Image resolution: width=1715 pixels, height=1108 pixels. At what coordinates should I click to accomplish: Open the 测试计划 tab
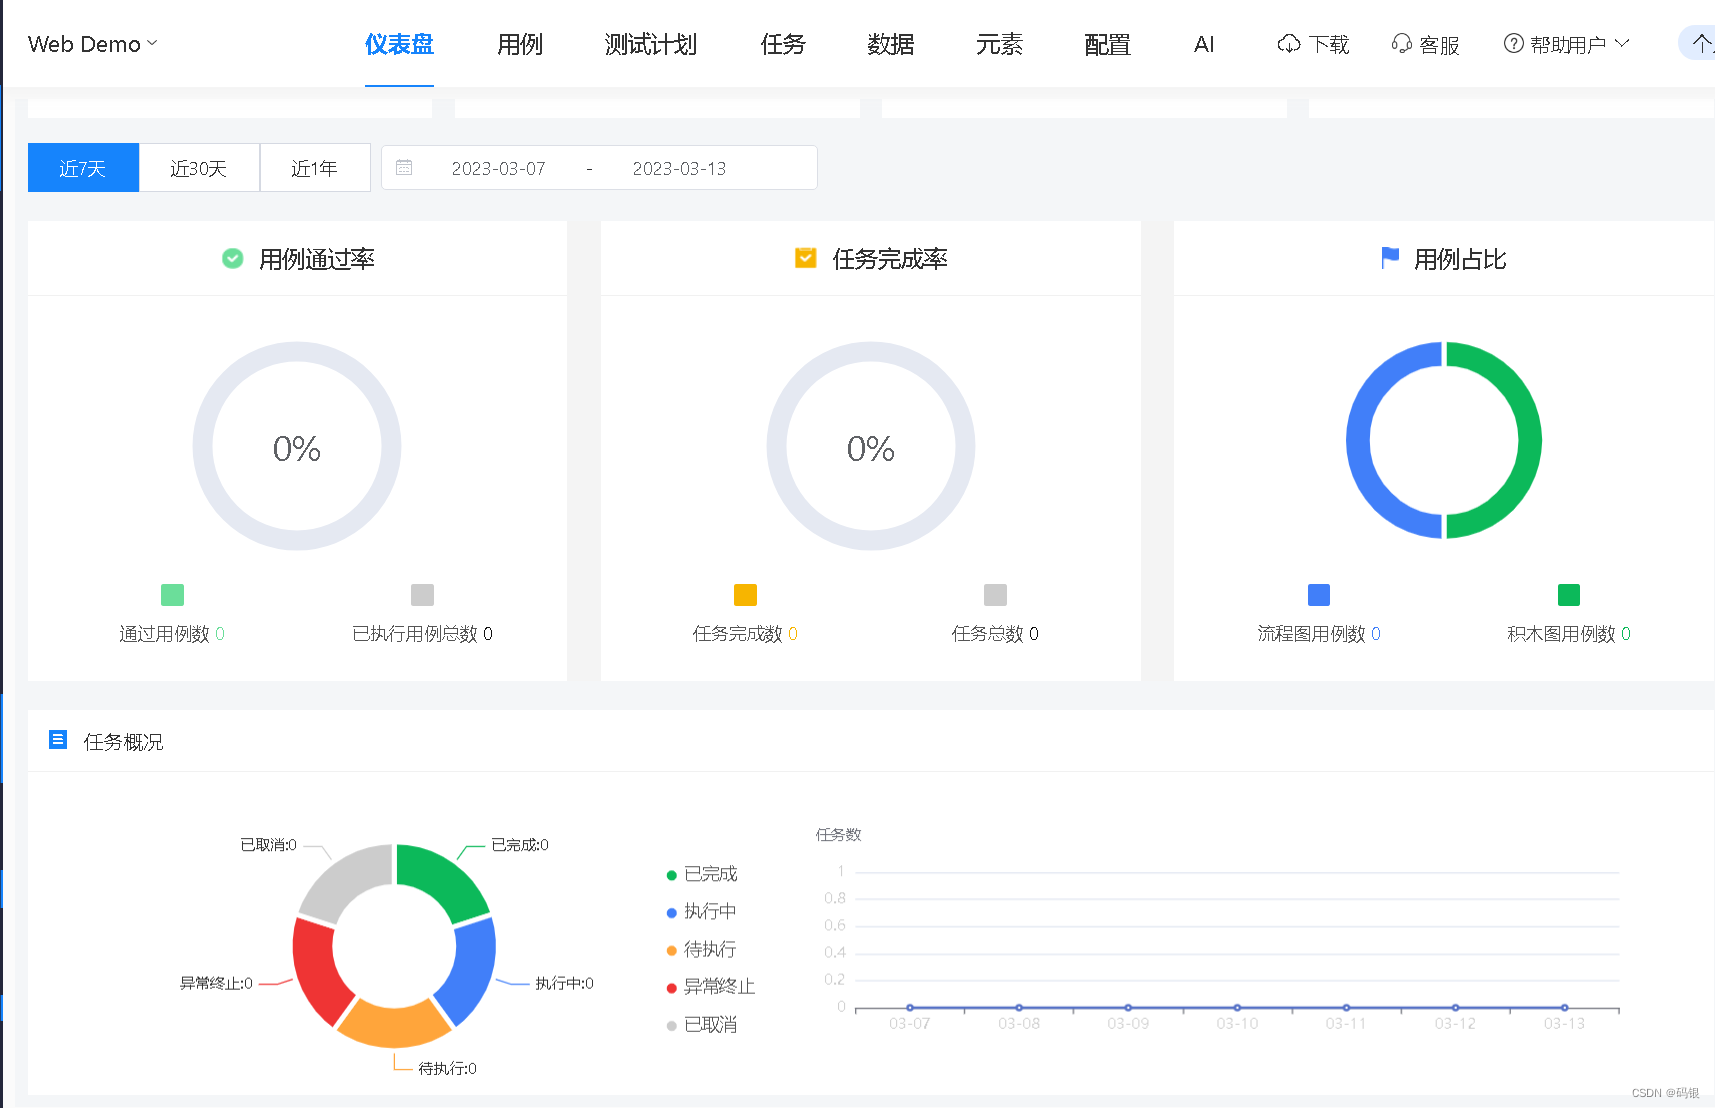(651, 44)
